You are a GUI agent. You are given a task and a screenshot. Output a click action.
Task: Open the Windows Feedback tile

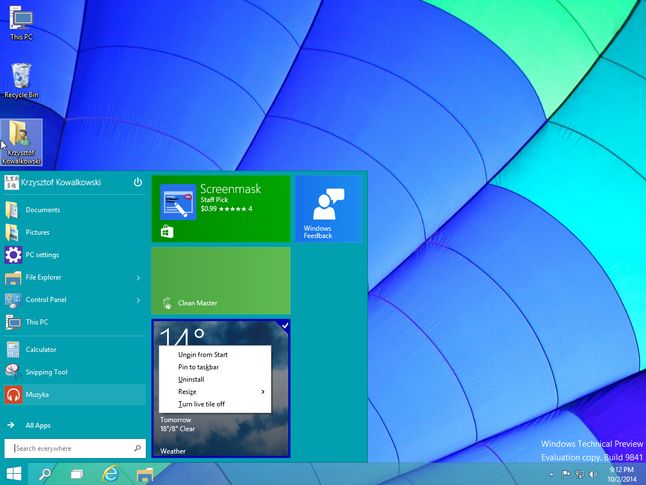[328, 209]
